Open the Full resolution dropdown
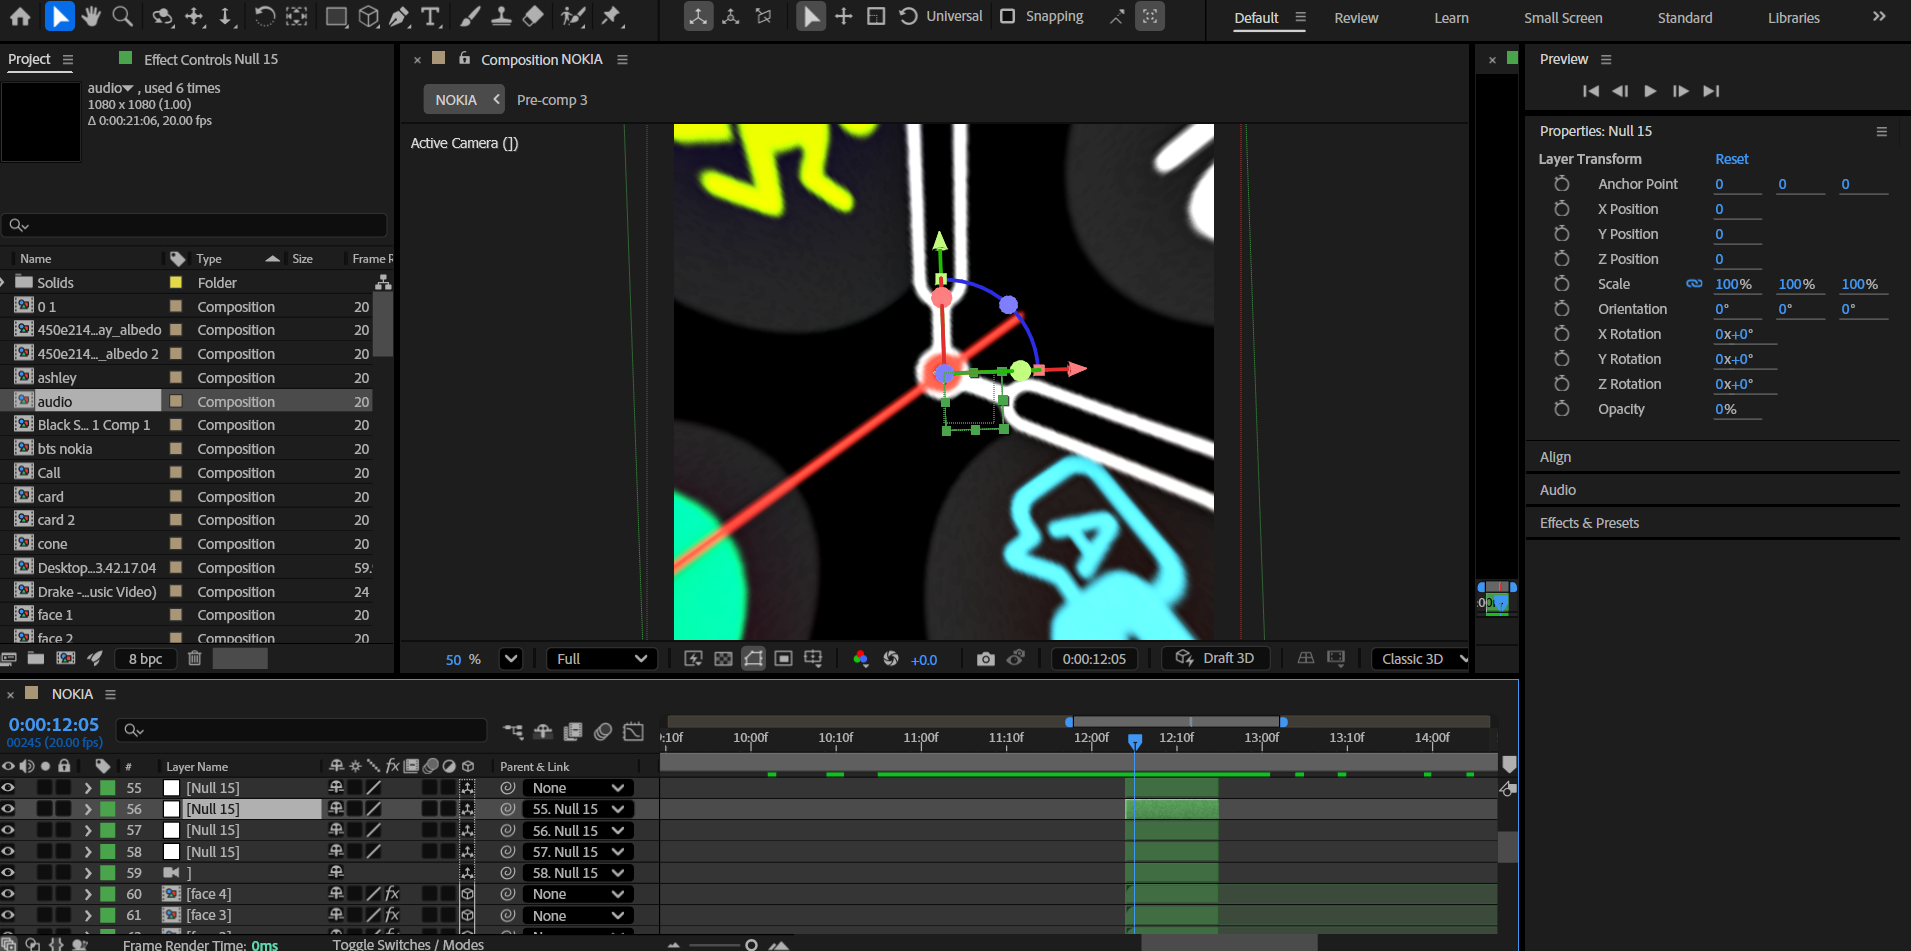 (601, 659)
